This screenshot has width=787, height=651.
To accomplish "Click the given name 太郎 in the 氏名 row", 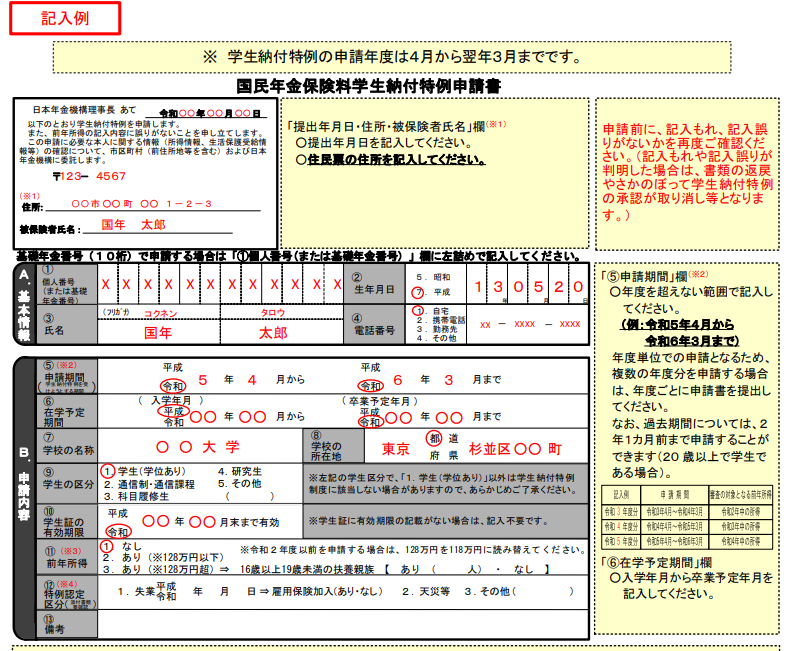I will 273,333.
